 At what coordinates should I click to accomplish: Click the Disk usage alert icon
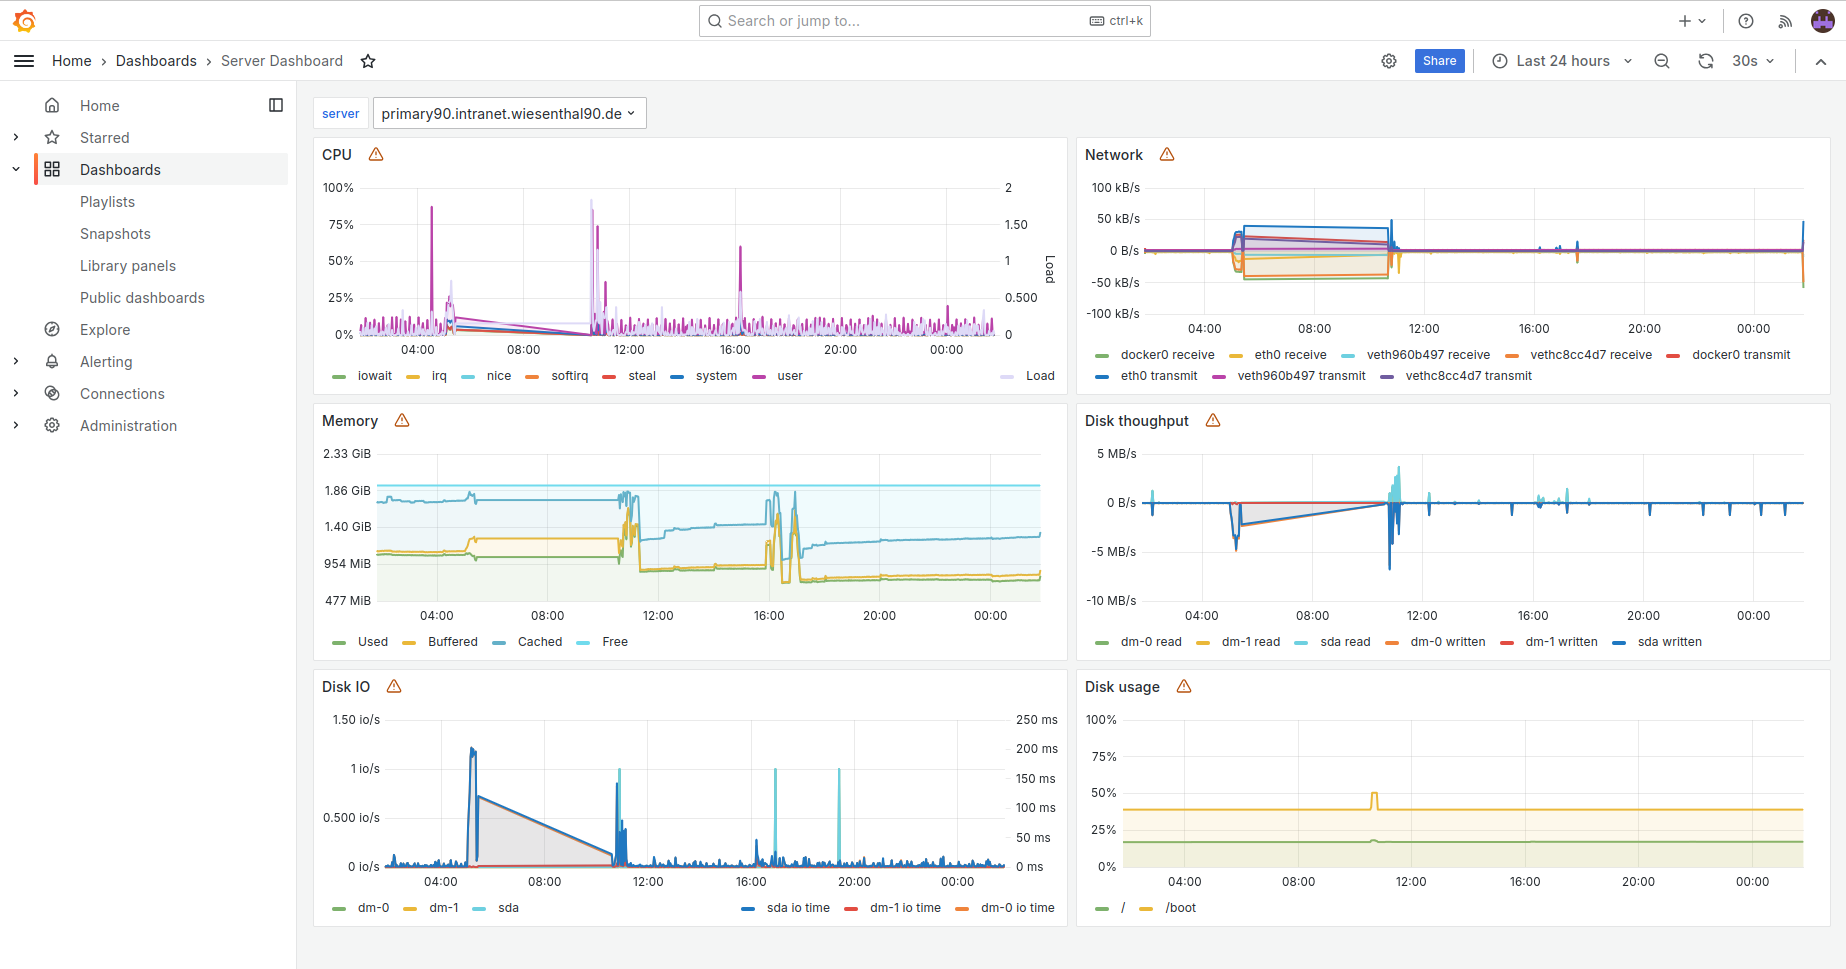tap(1184, 686)
